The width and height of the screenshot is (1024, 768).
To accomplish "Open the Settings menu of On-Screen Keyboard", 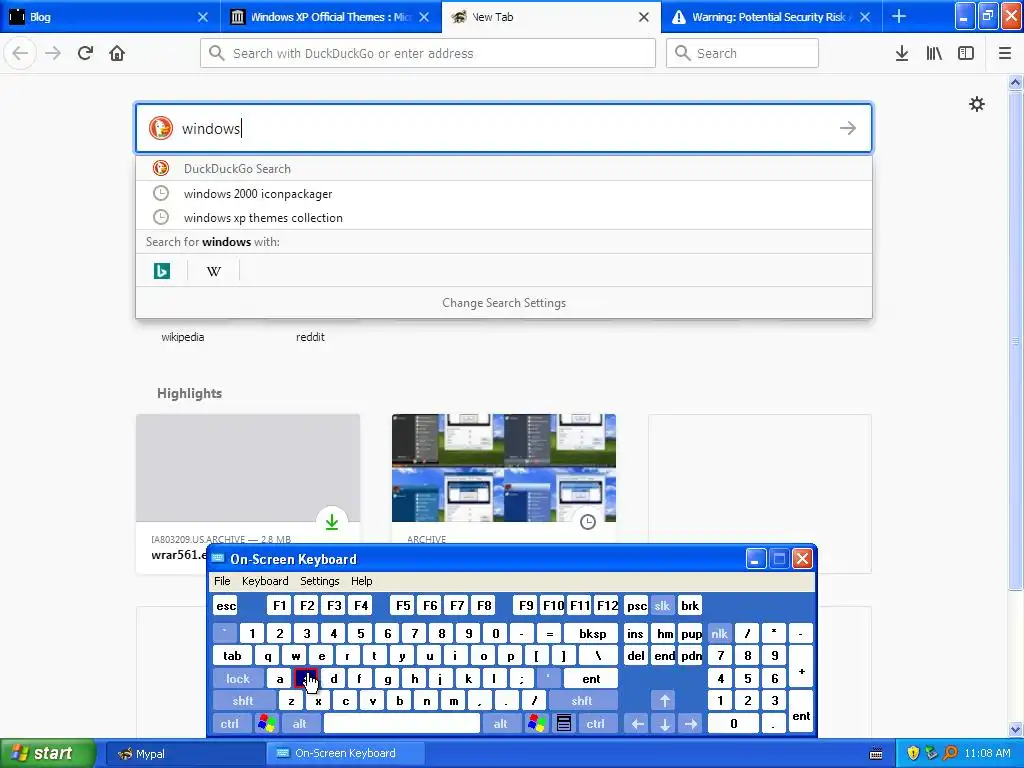I will tap(319, 581).
